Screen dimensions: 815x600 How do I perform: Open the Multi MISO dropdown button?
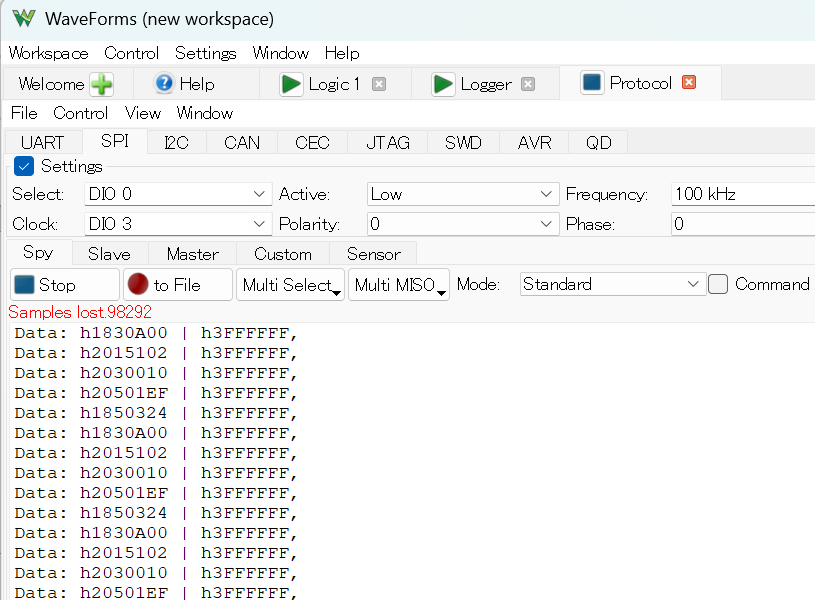point(399,284)
